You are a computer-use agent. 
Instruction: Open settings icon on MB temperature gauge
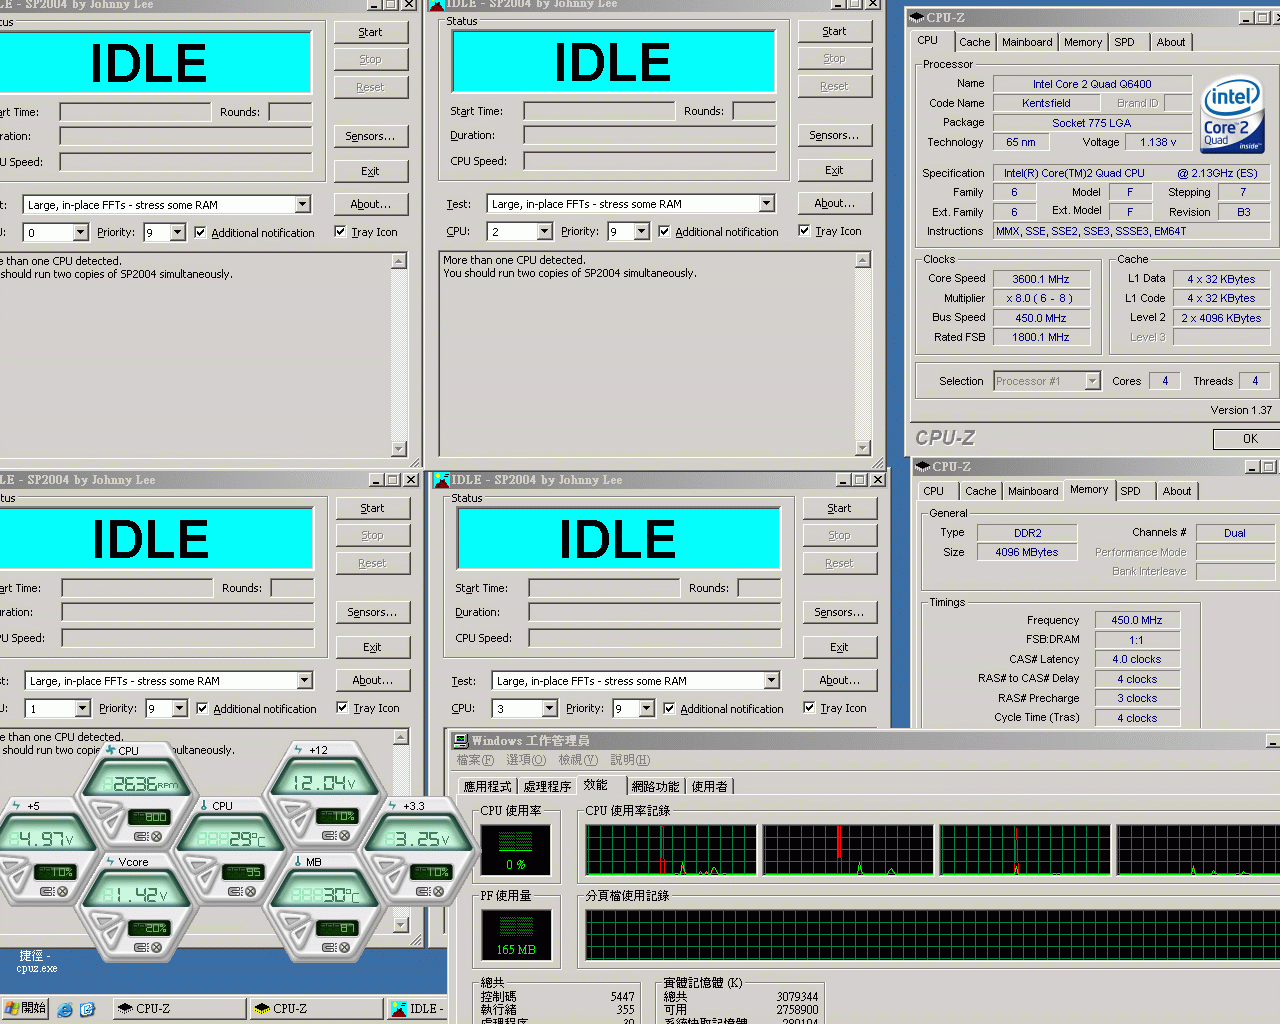coord(329,947)
